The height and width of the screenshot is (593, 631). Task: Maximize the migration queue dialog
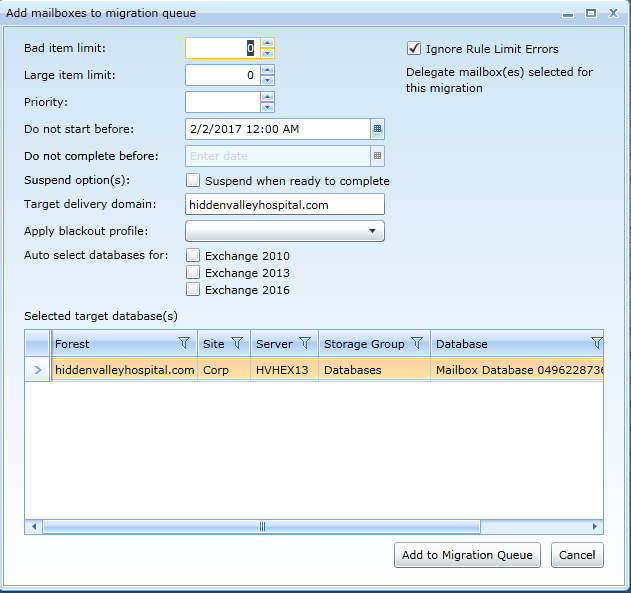(x=590, y=13)
